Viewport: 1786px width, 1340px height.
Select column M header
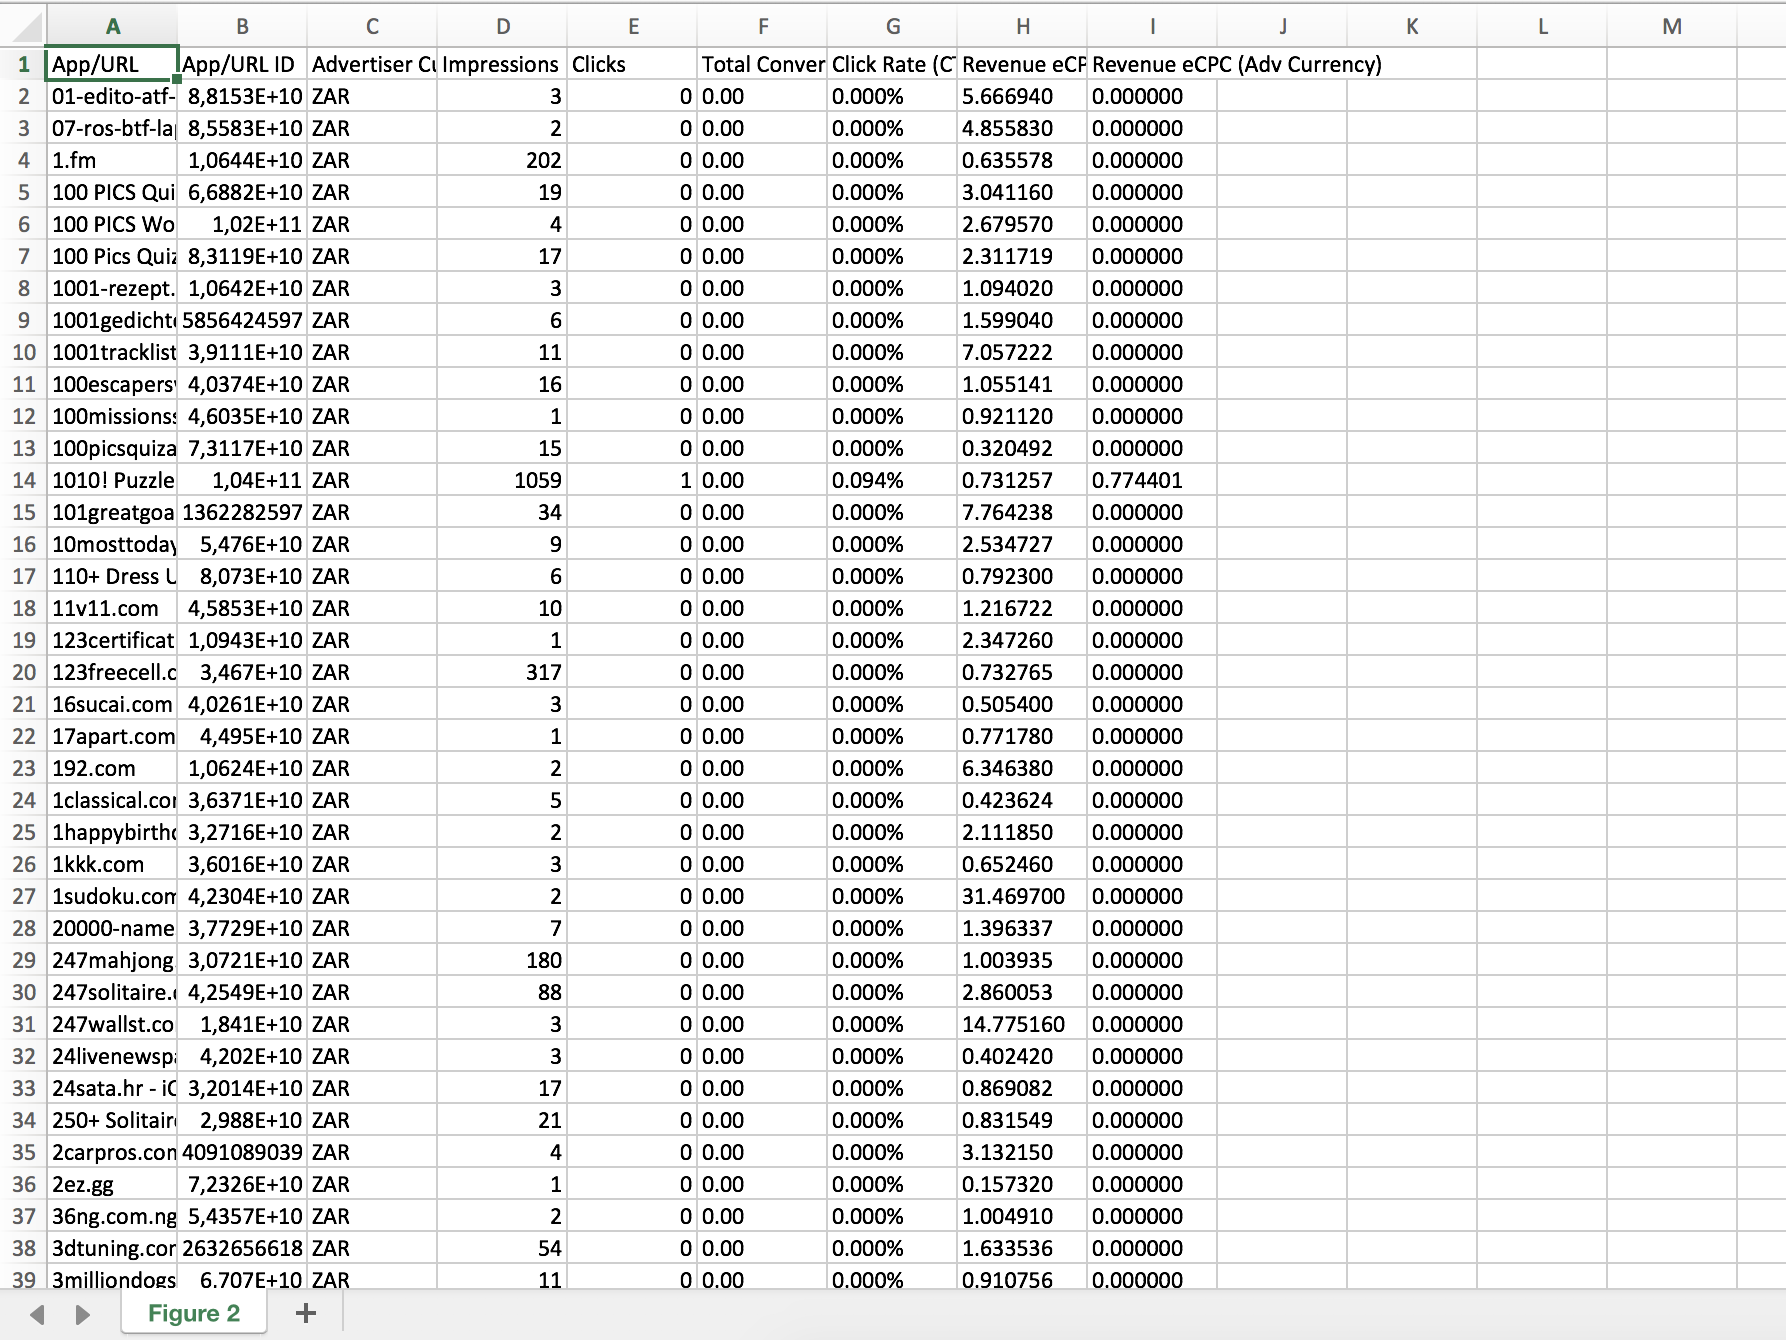point(1673,27)
